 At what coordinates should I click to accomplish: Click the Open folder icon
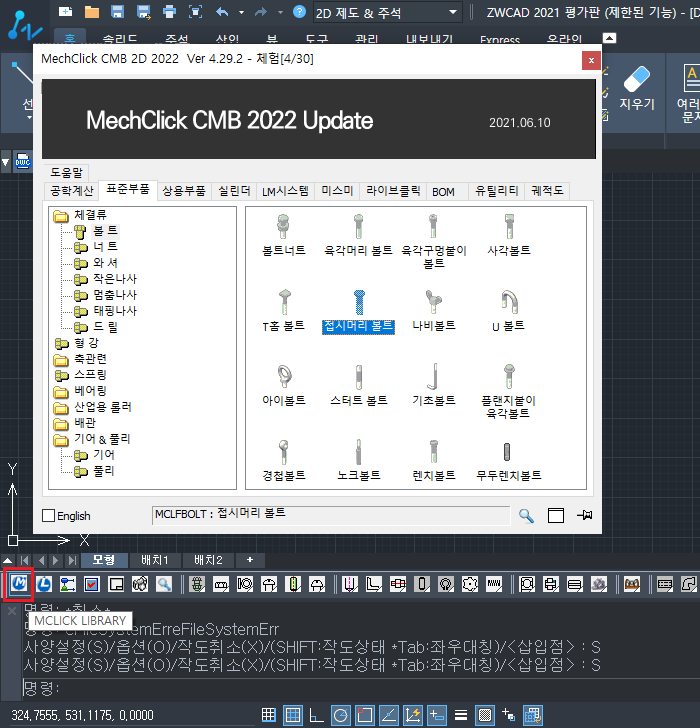[x=91, y=12]
